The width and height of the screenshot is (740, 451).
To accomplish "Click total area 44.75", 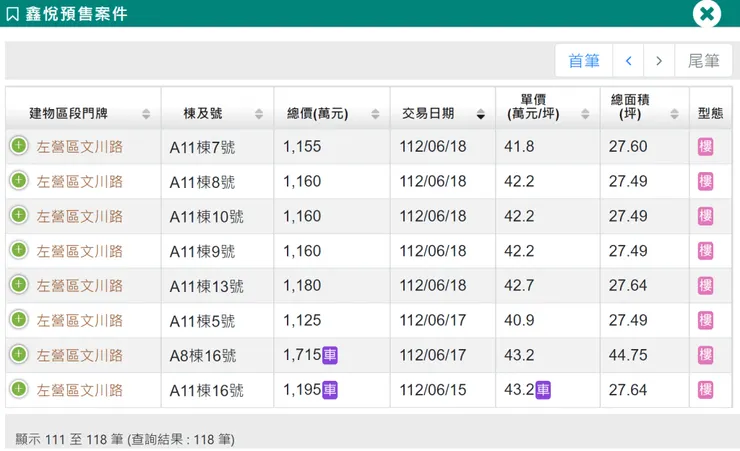I will click(x=628, y=355).
